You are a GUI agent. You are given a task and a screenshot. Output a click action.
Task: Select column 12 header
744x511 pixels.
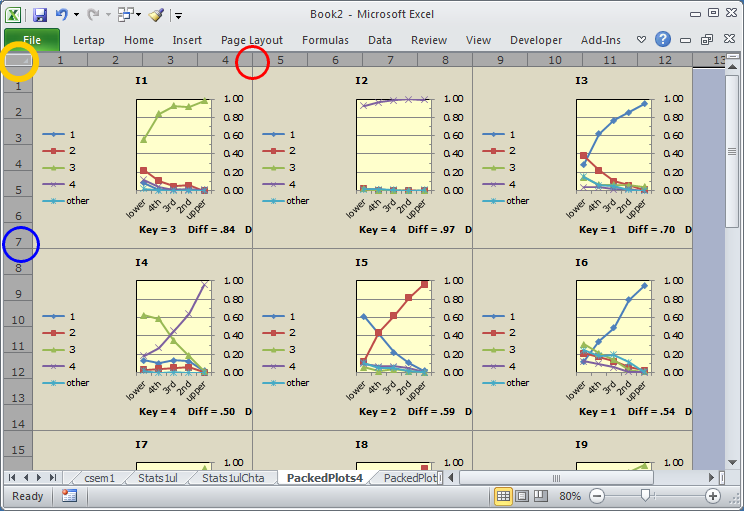point(665,60)
